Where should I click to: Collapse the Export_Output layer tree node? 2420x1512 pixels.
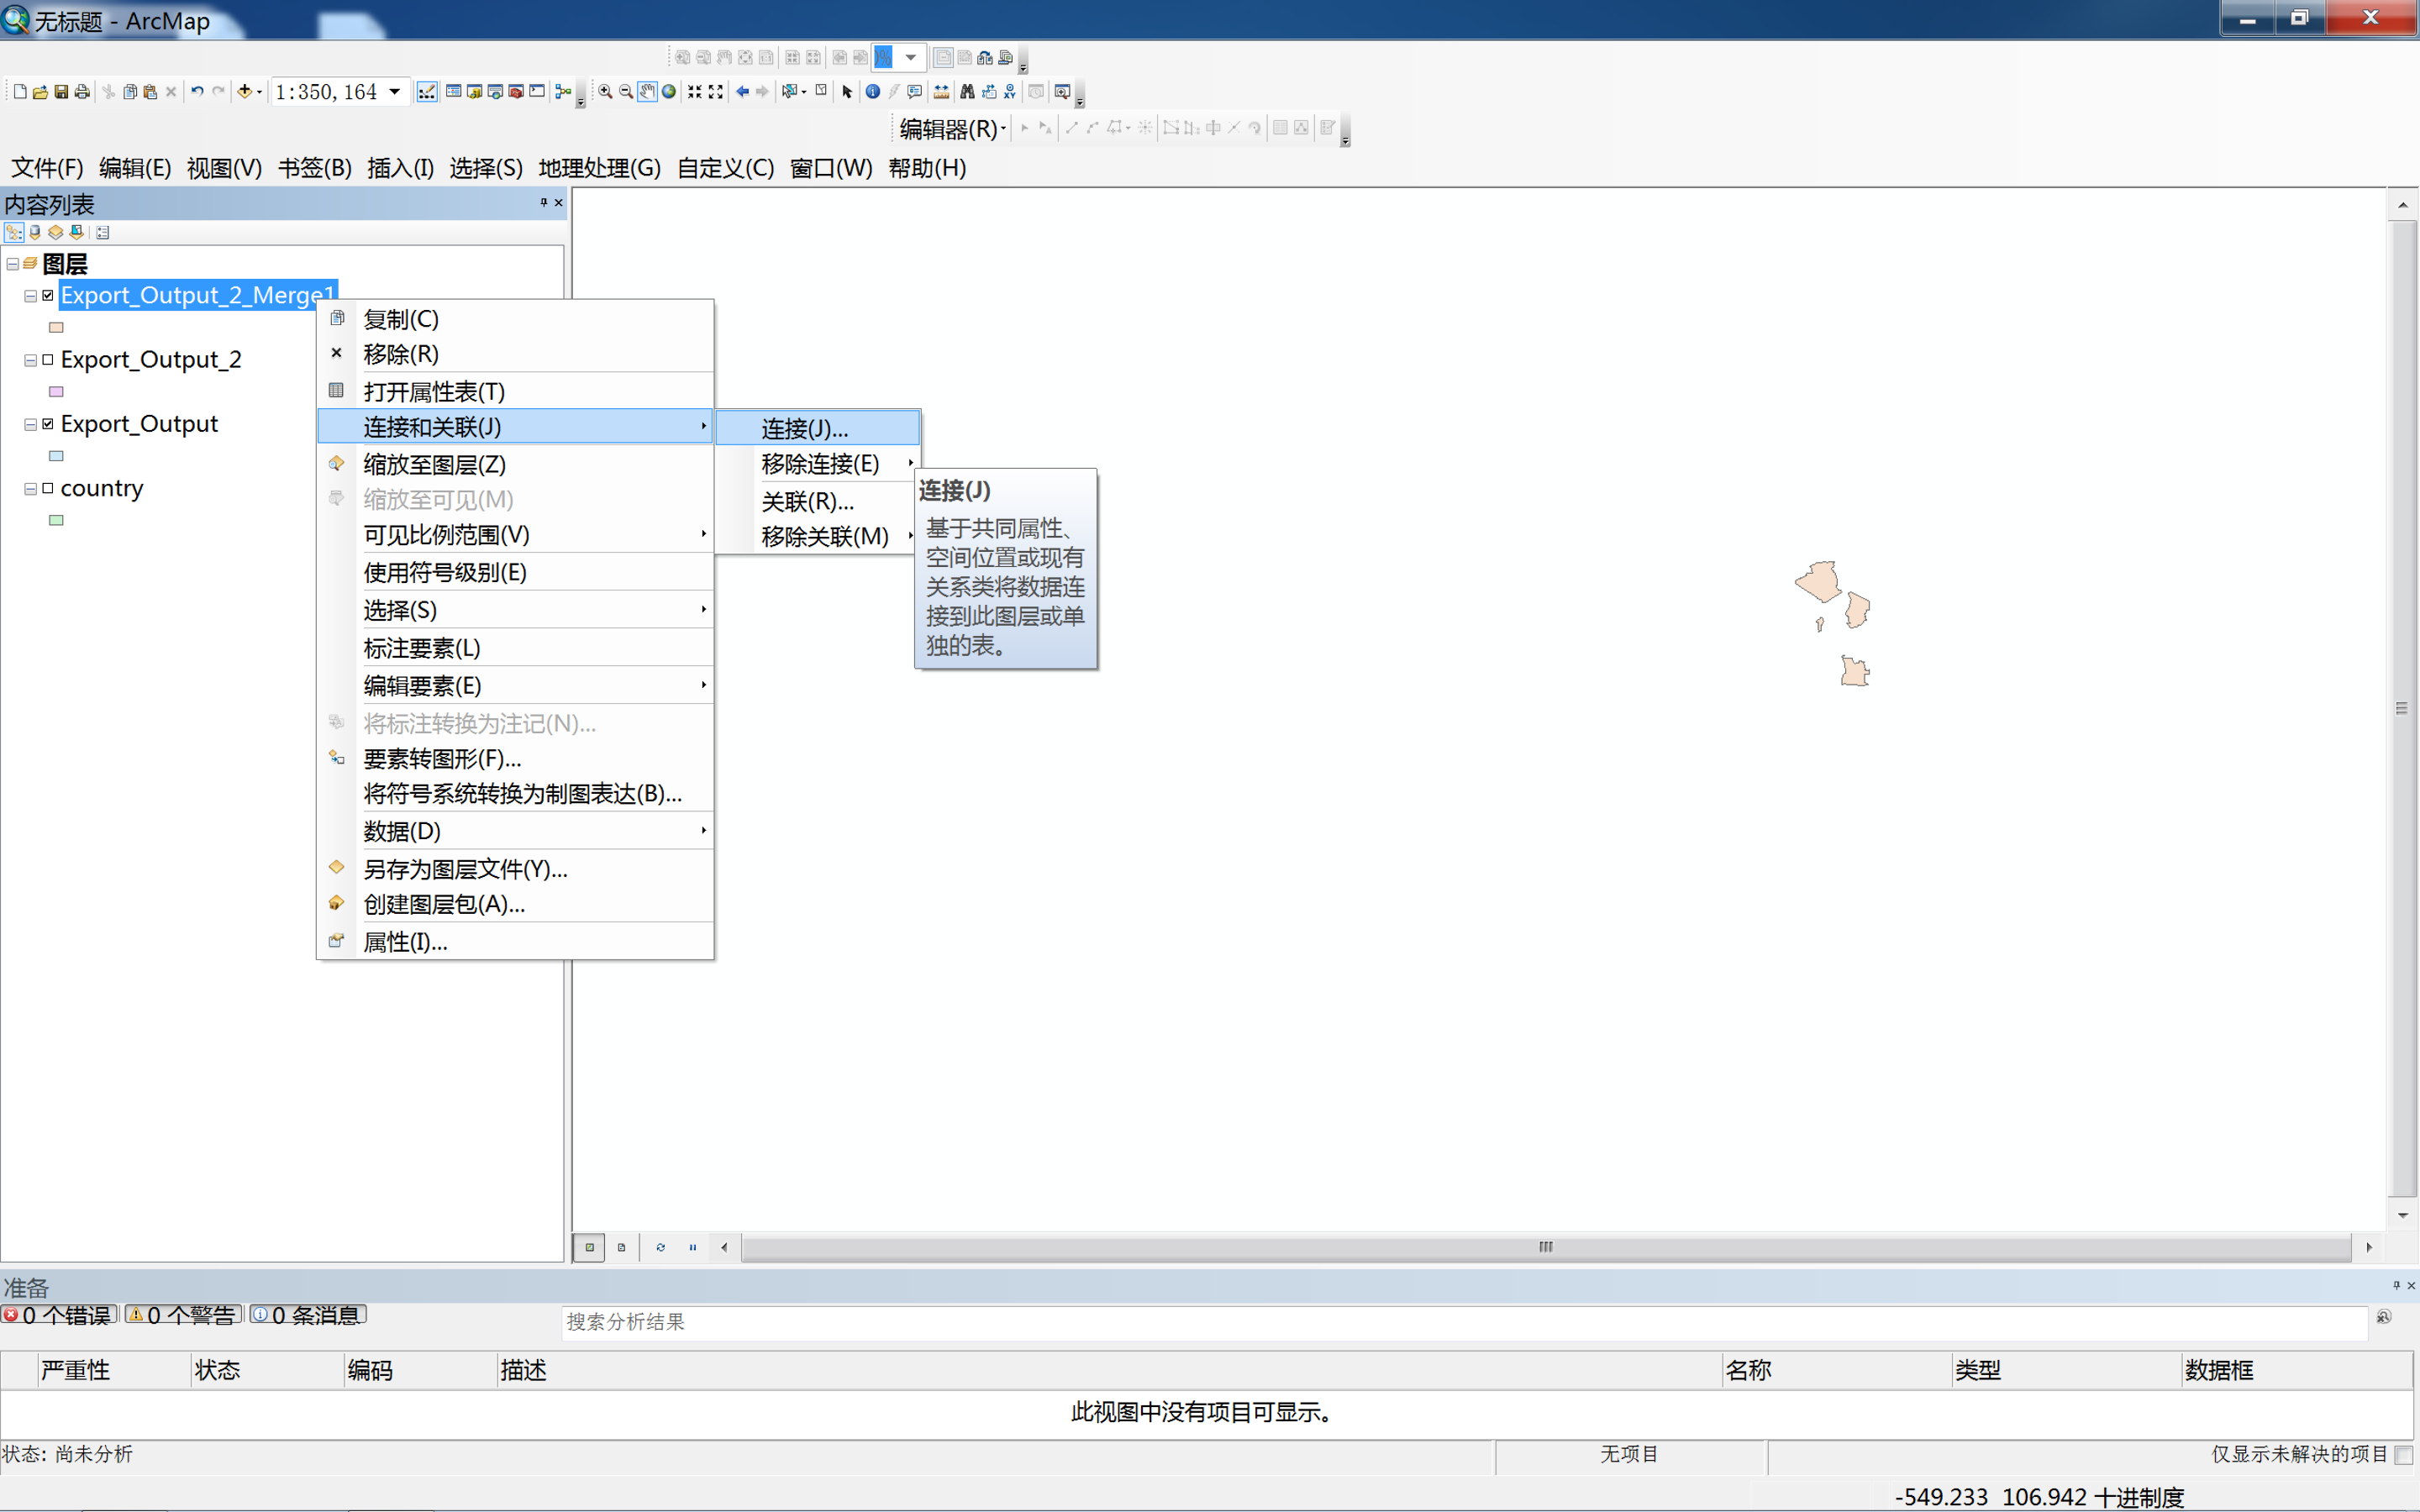click(31, 424)
